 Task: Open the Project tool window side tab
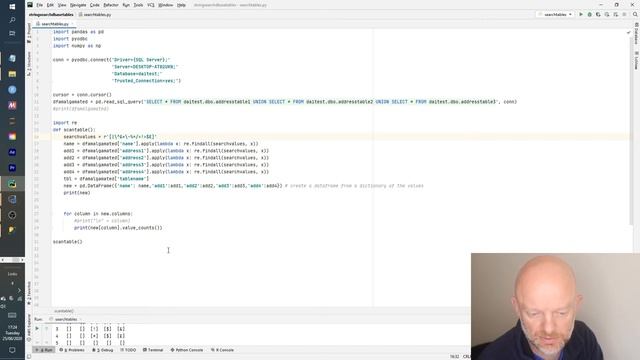point(29,33)
